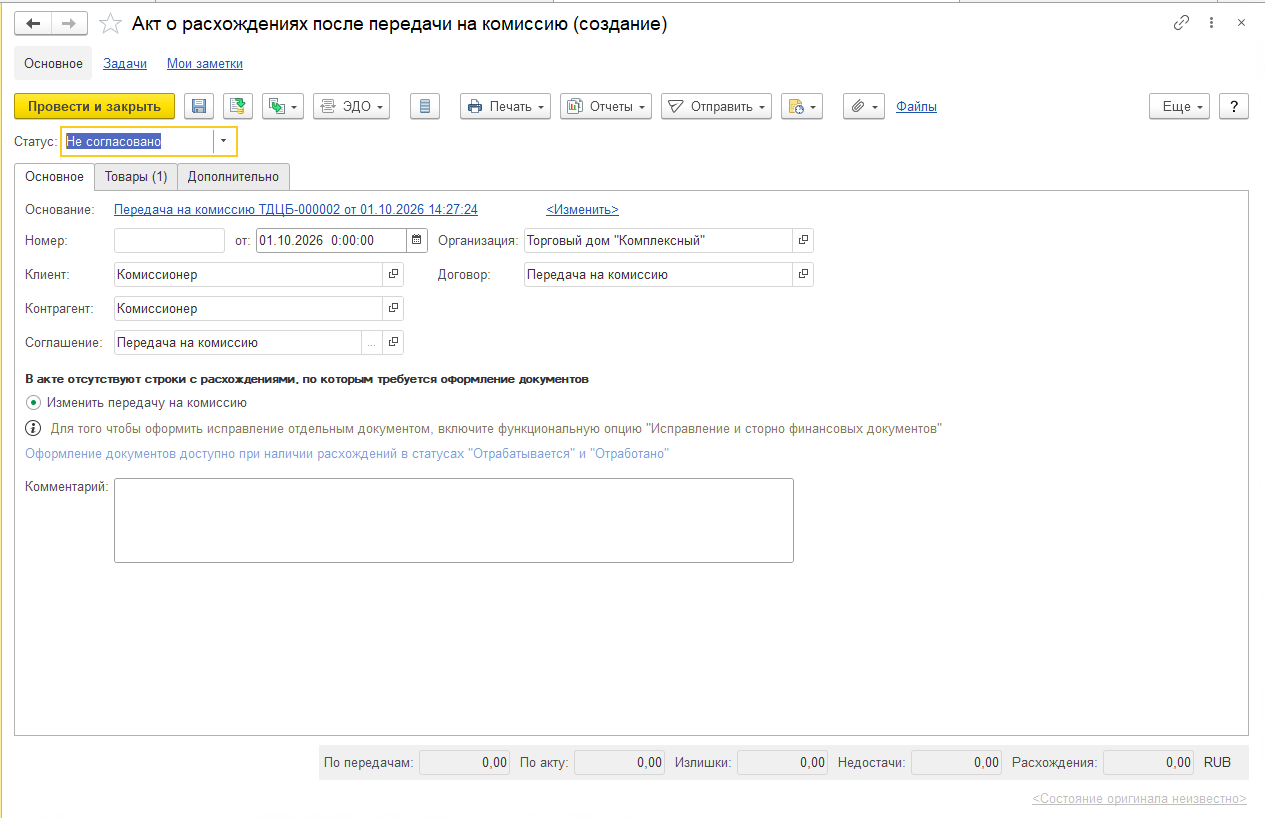1265x818 pixels.
Task: Open the list icon after ЭДО
Action: pos(425,106)
